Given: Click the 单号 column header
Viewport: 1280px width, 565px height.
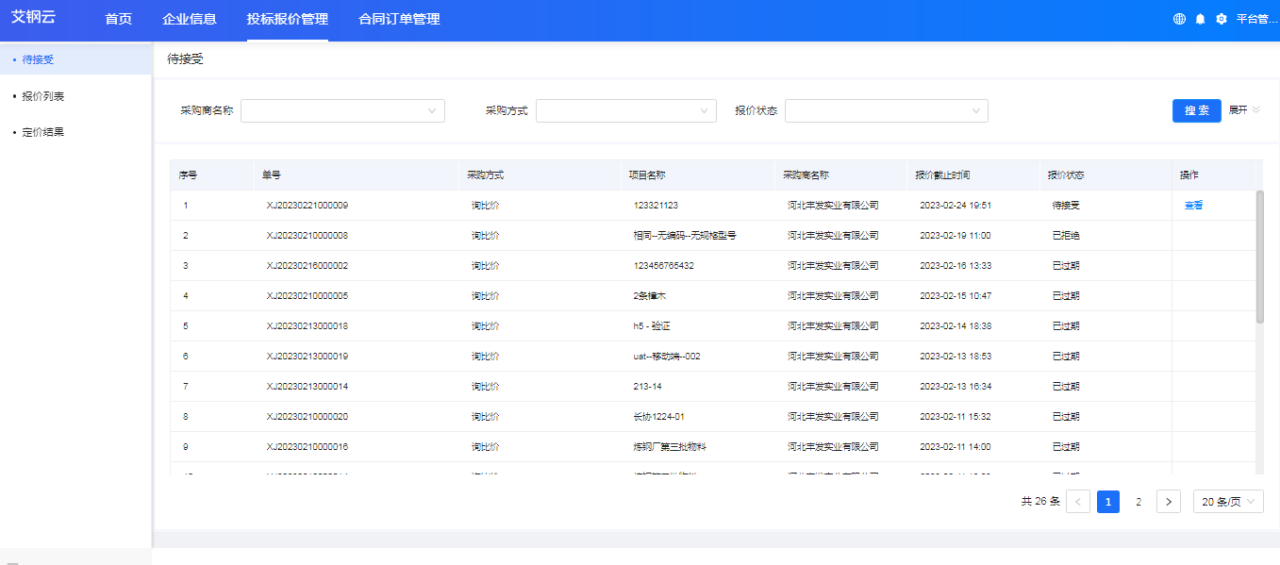Looking at the screenshot, I should click(271, 175).
